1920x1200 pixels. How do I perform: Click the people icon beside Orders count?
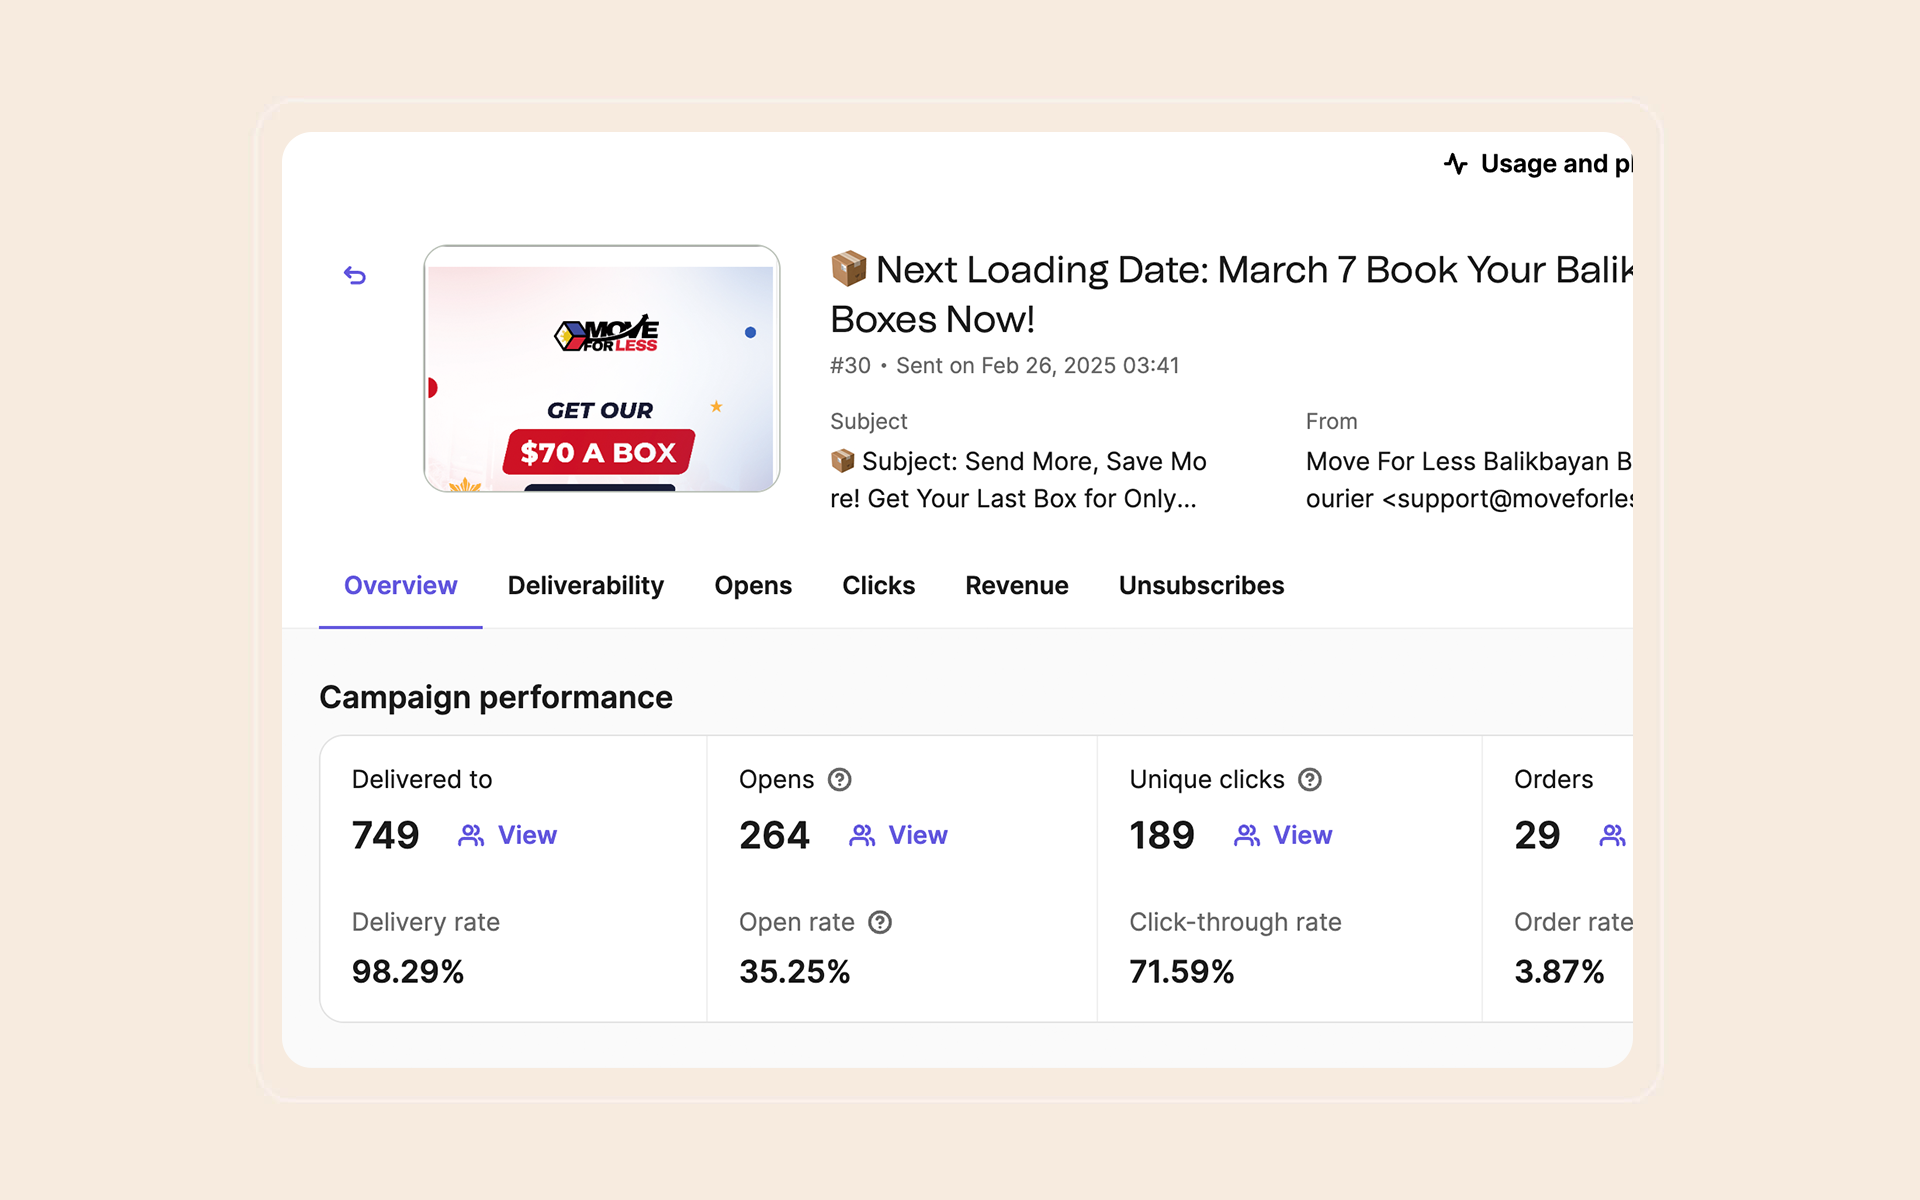click(1611, 835)
